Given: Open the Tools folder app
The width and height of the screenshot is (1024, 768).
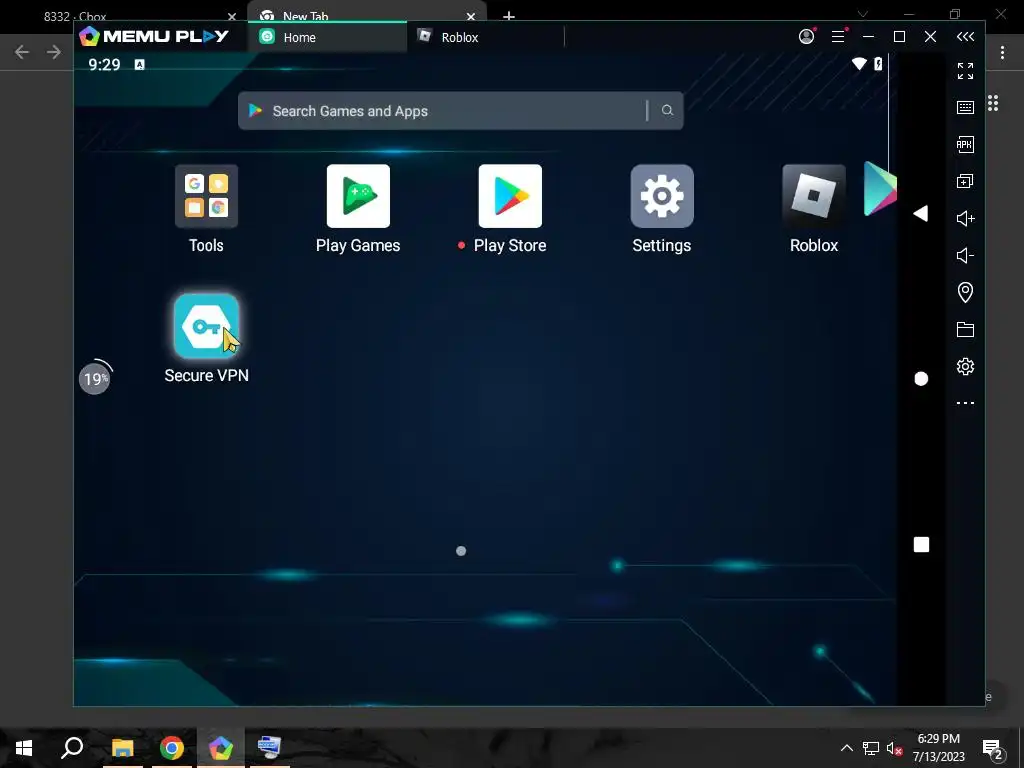Looking at the screenshot, I should (206, 196).
